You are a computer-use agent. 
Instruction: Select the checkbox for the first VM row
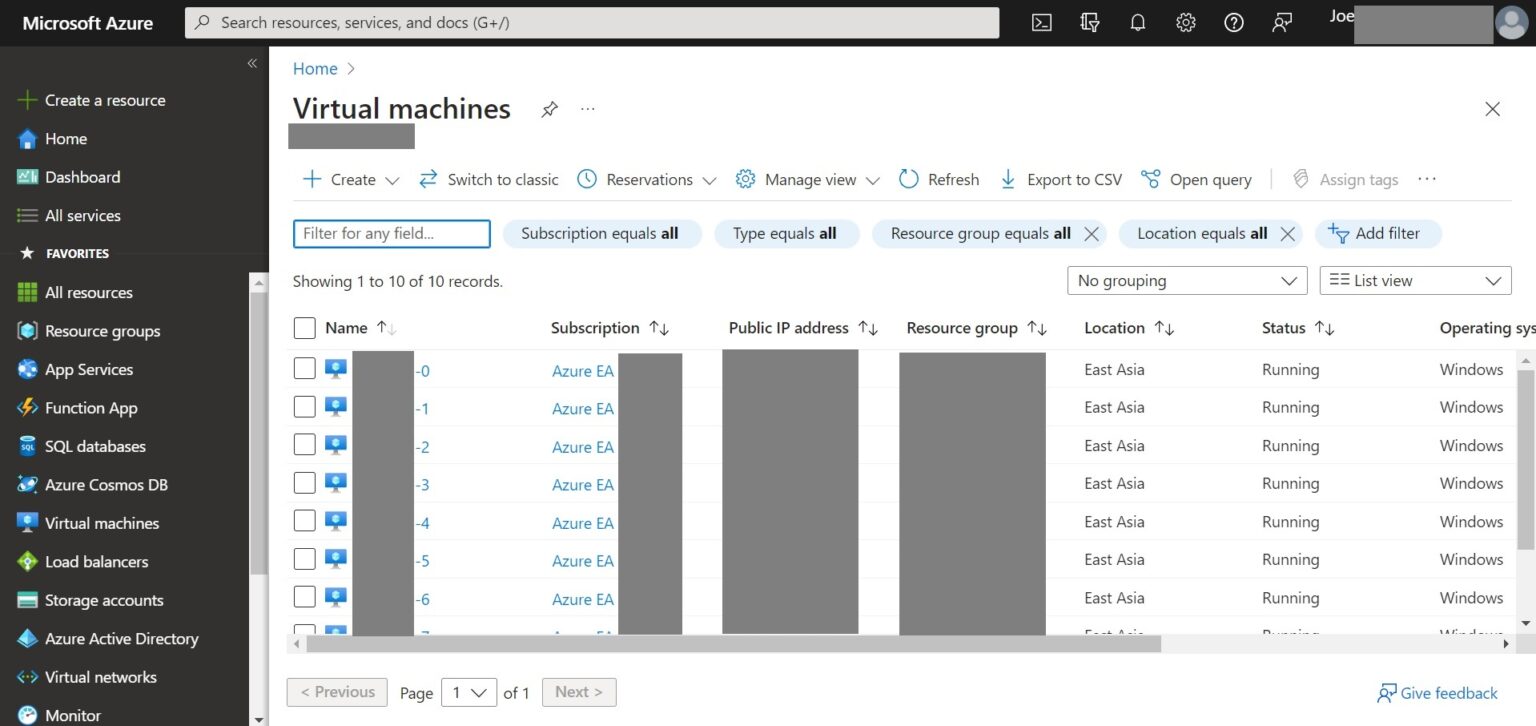304,368
